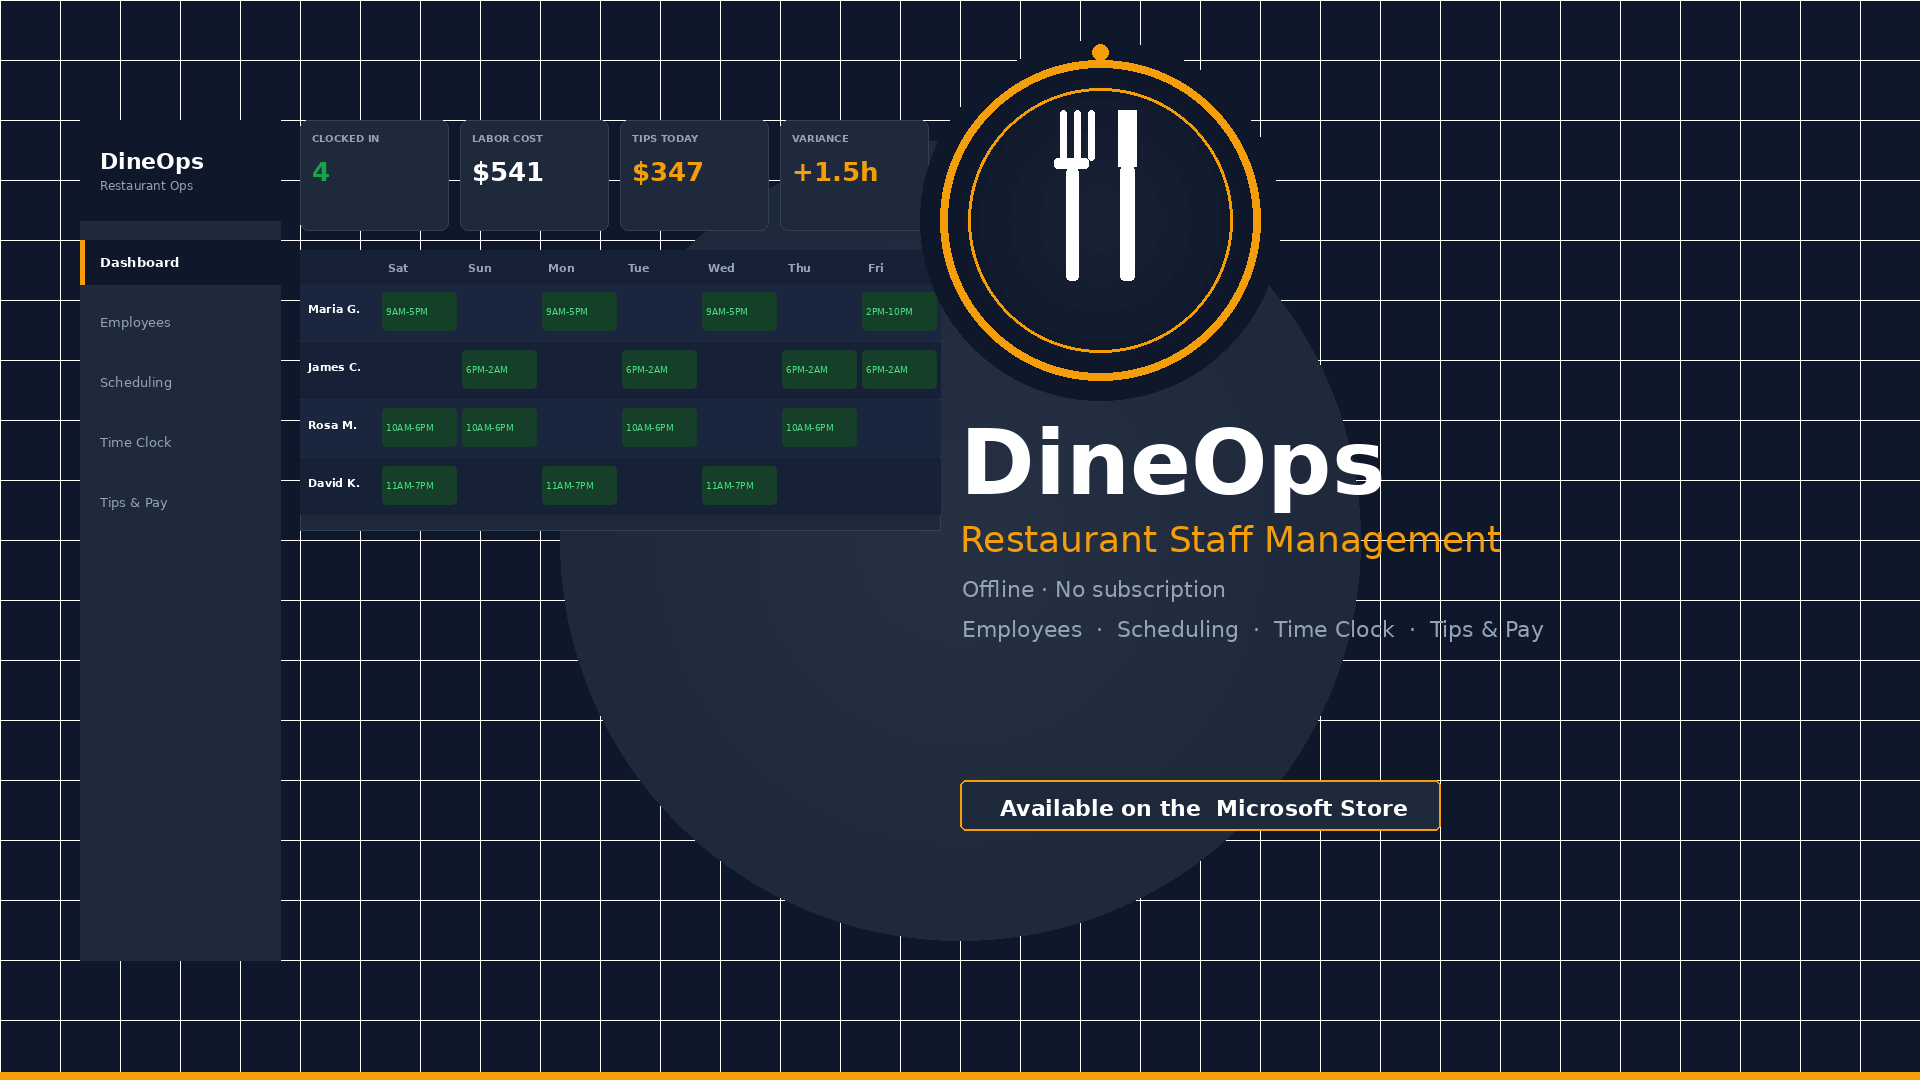Image resolution: width=1920 pixels, height=1080 pixels.
Task: Open Maria G.'s Wednesday 9AM-5PM shift
Action: coord(739,311)
